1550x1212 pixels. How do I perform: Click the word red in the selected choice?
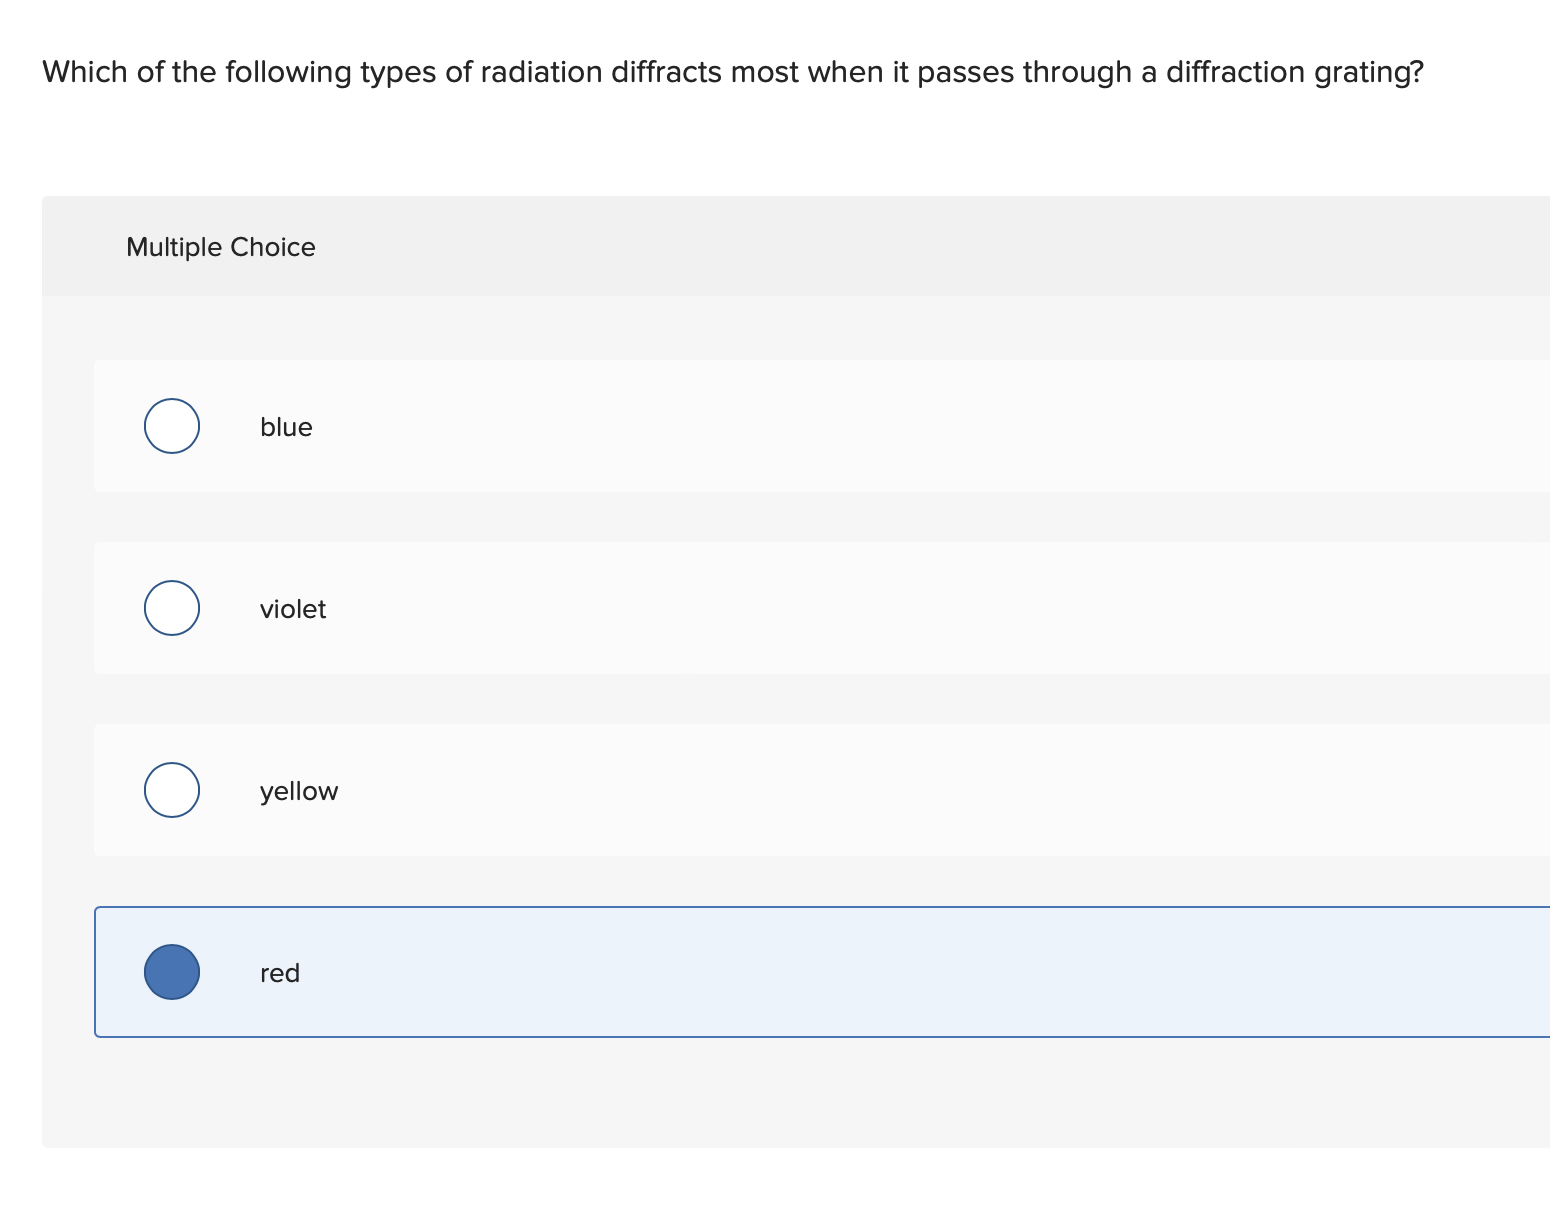pyautogui.click(x=279, y=972)
